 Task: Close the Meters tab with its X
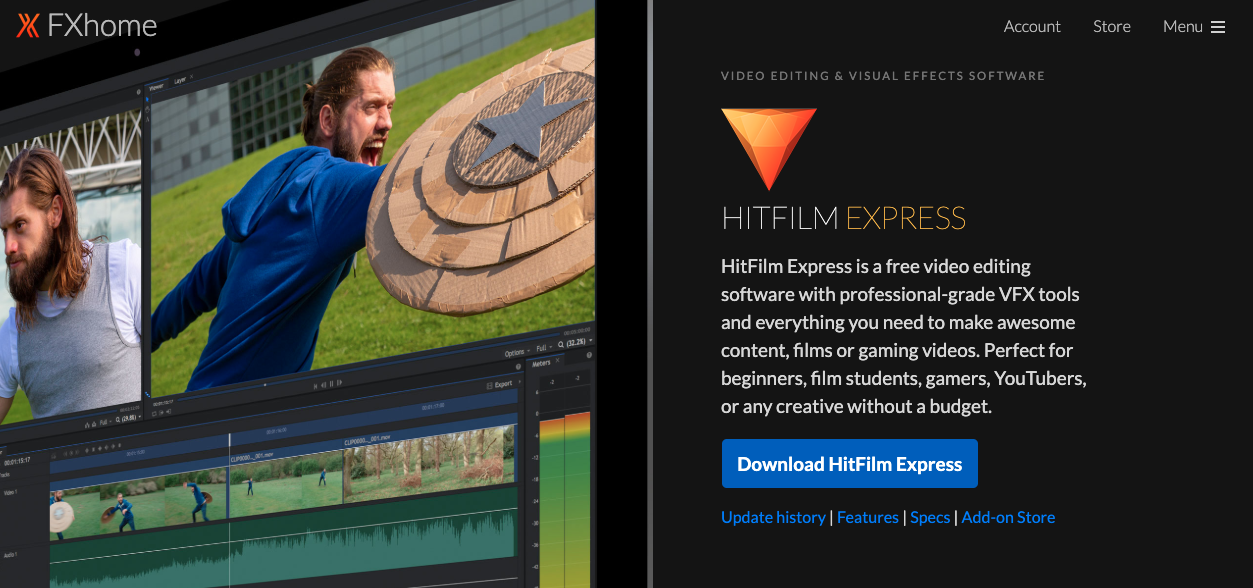click(558, 361)
